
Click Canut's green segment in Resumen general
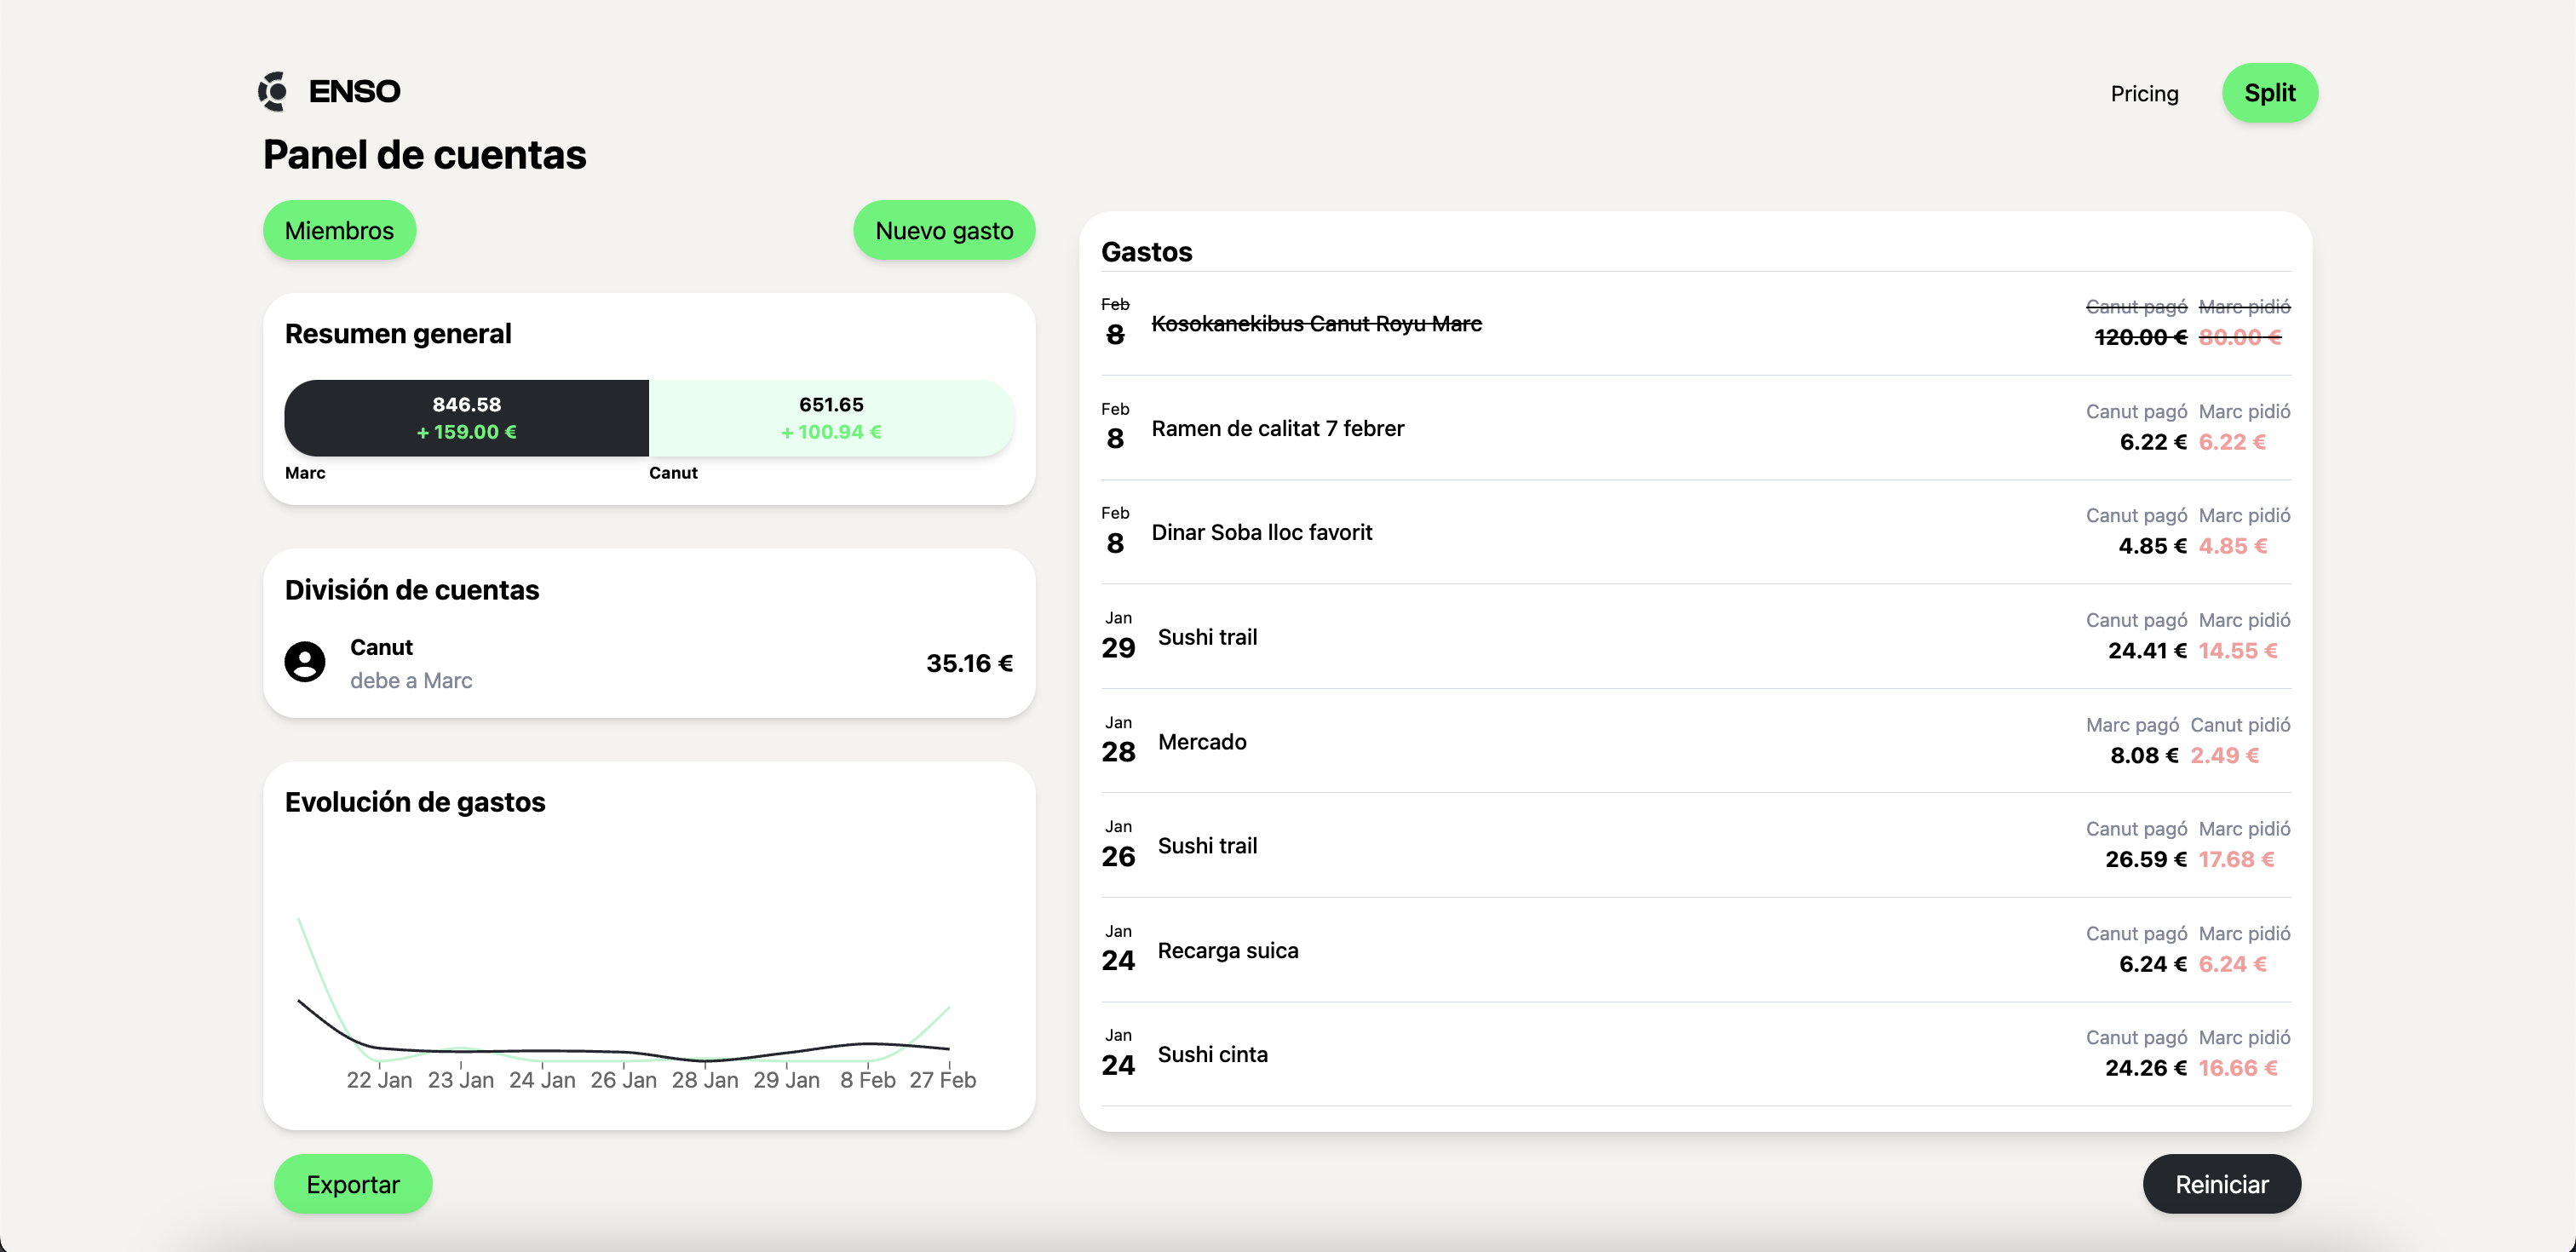[830, 417]
